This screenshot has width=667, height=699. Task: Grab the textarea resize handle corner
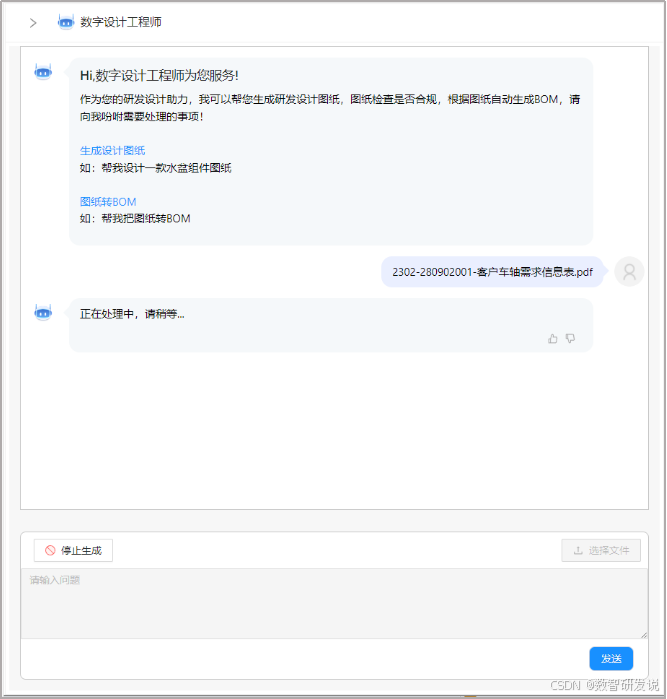644,635
